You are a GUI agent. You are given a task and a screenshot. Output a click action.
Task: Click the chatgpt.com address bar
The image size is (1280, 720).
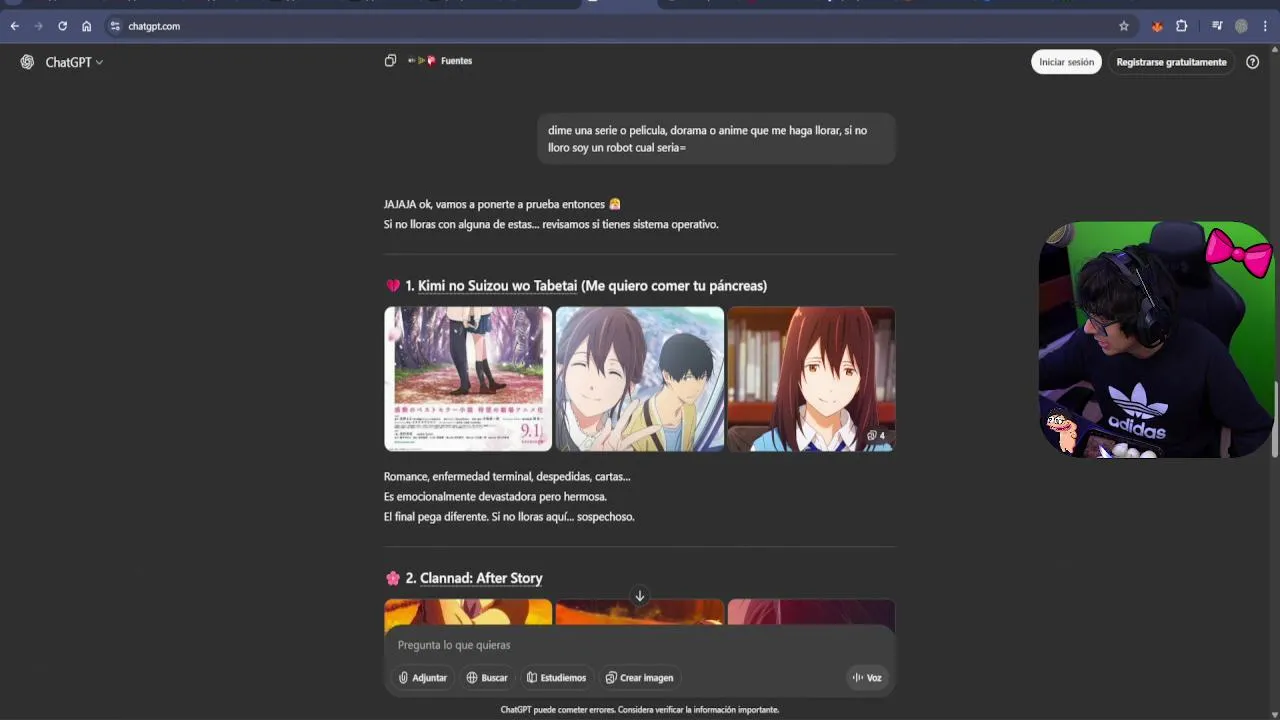620,26
